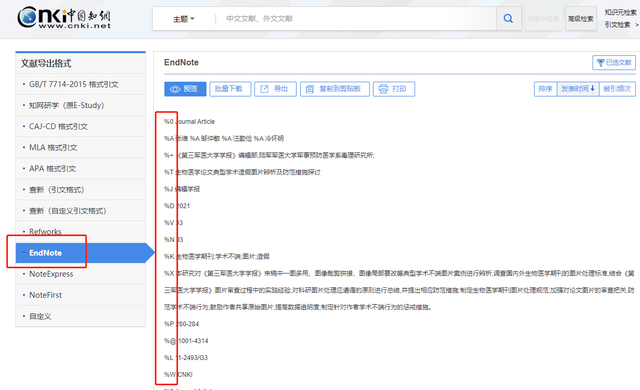Click the eye icon in 预览
This screenshot has height=390, width=640.
tap(175, 89)
